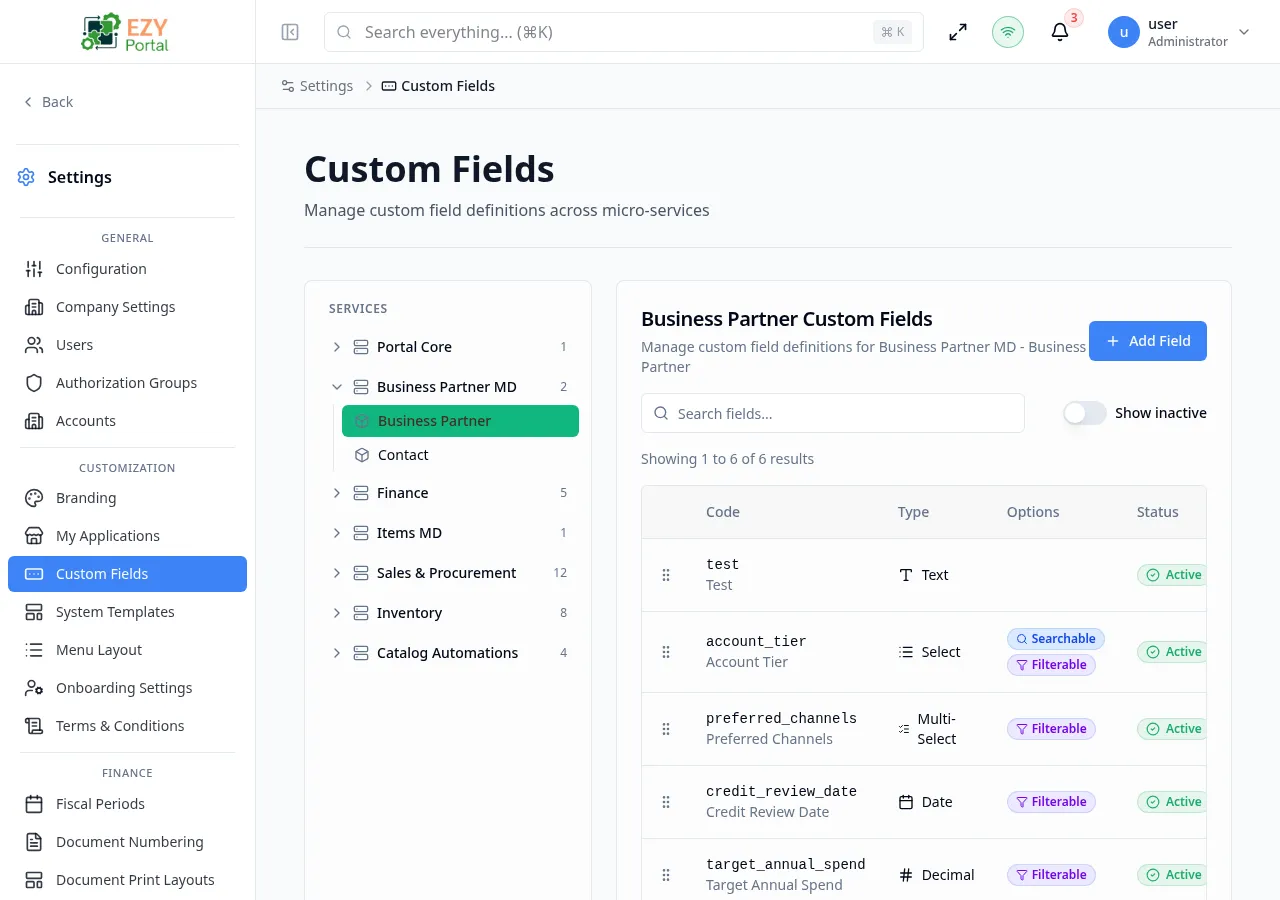Click the Menu Layout list icon
Viewport: 1280px width, 900px height.
point(34,650)
